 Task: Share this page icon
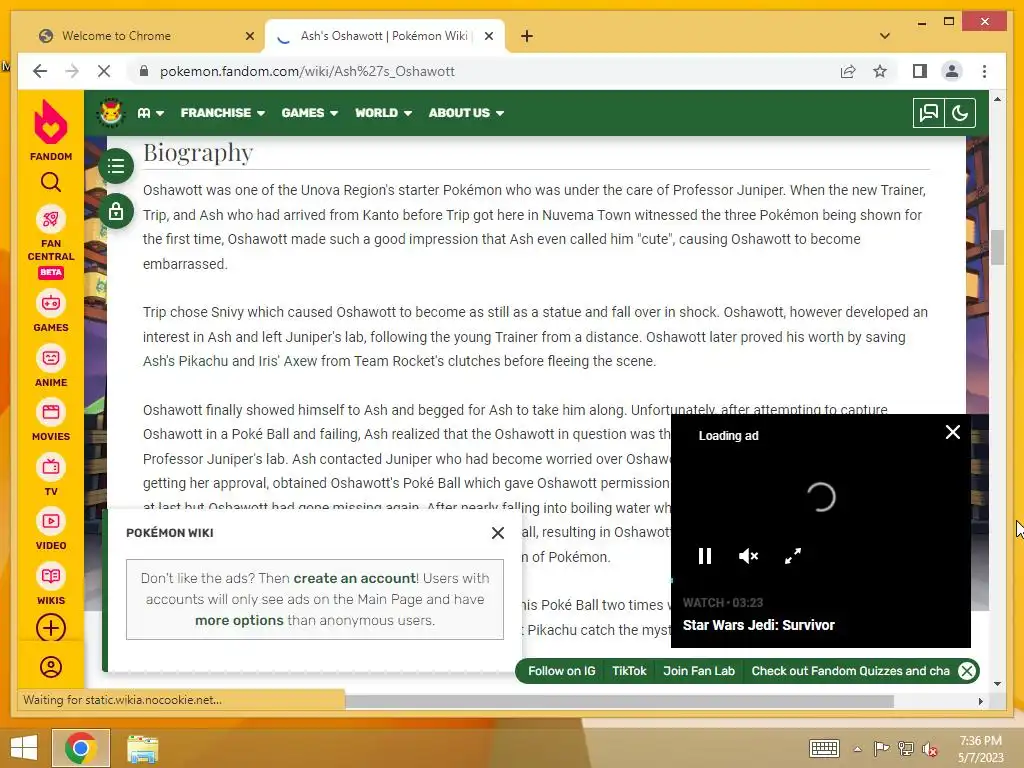(x=848, y=71)
